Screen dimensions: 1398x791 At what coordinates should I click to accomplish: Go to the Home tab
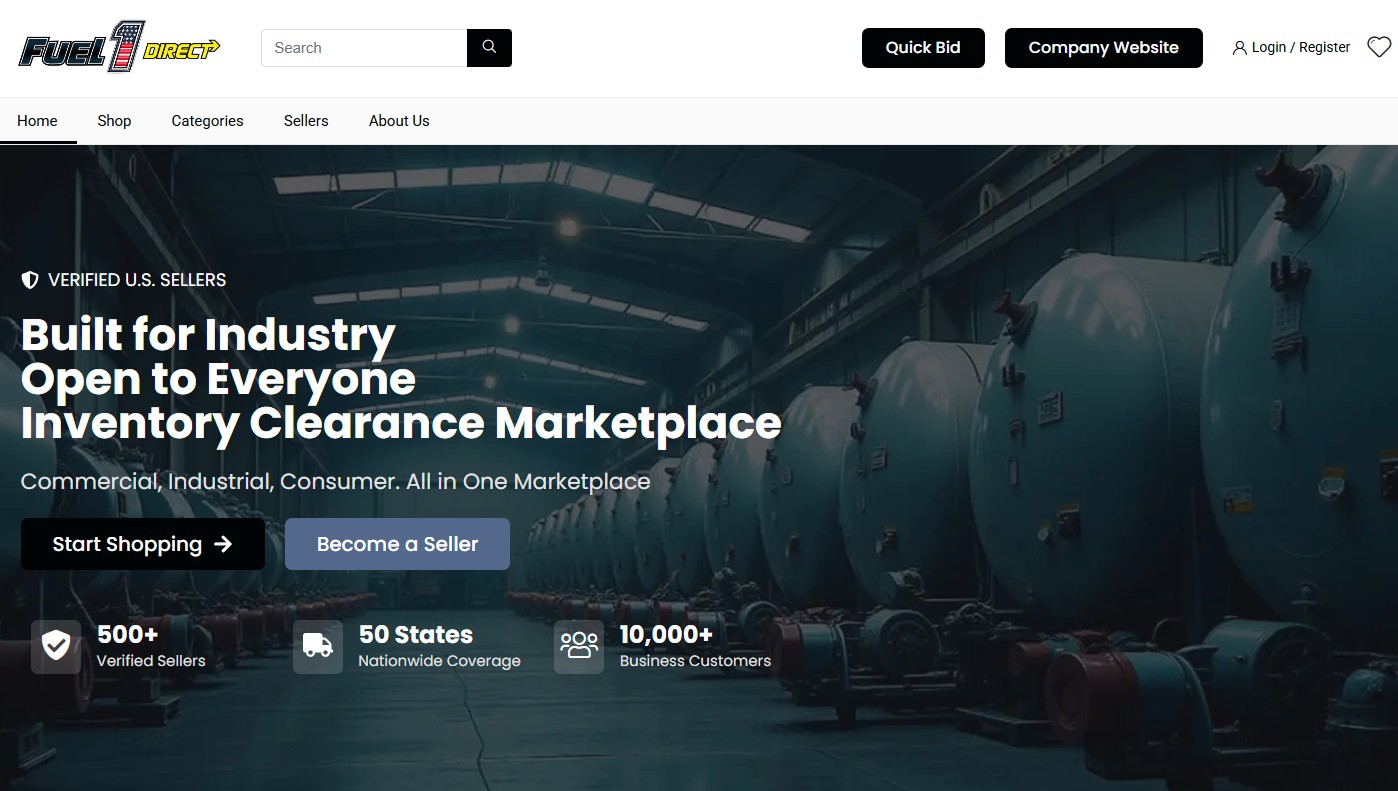pyautogui.click(x=37, y=120)
